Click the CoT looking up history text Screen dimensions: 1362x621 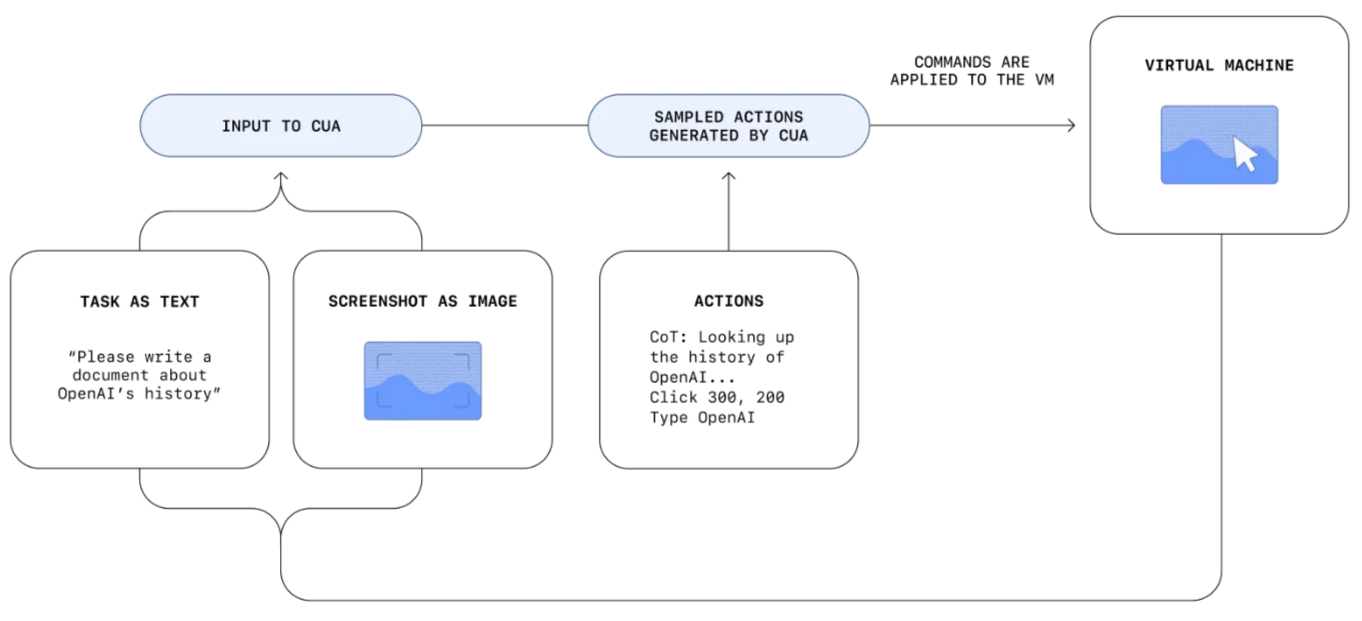pos(722,357)
